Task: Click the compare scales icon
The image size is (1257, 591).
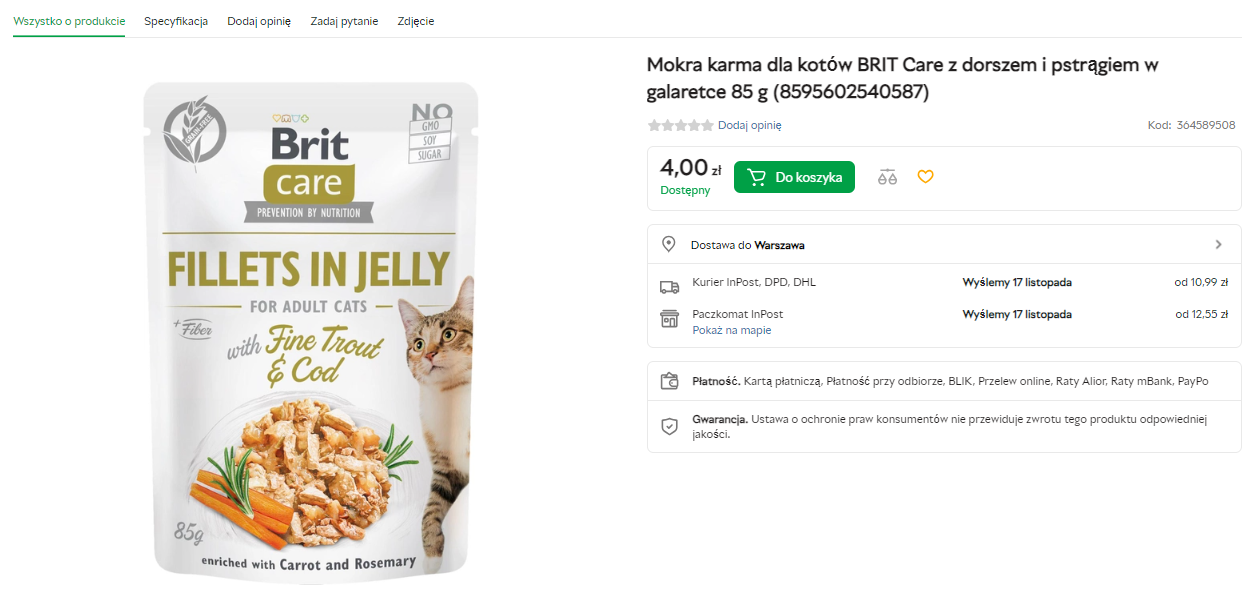Action: point(887,177)
